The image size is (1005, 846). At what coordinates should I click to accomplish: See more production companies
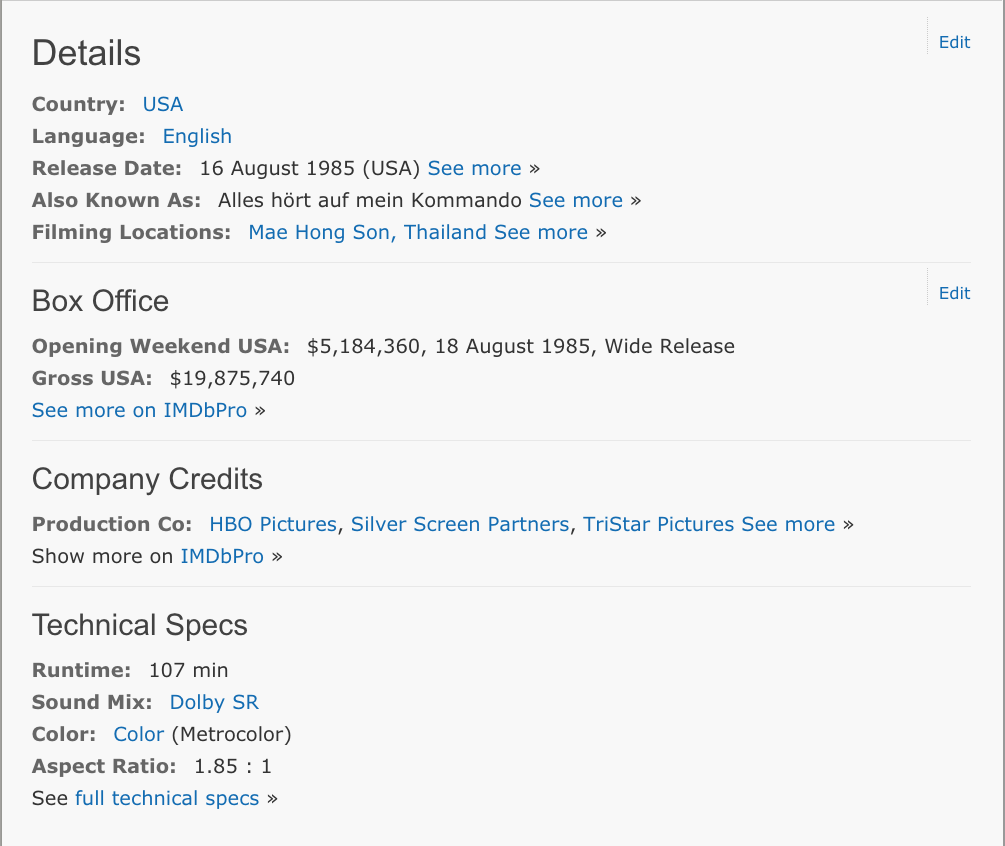(788, 524)
